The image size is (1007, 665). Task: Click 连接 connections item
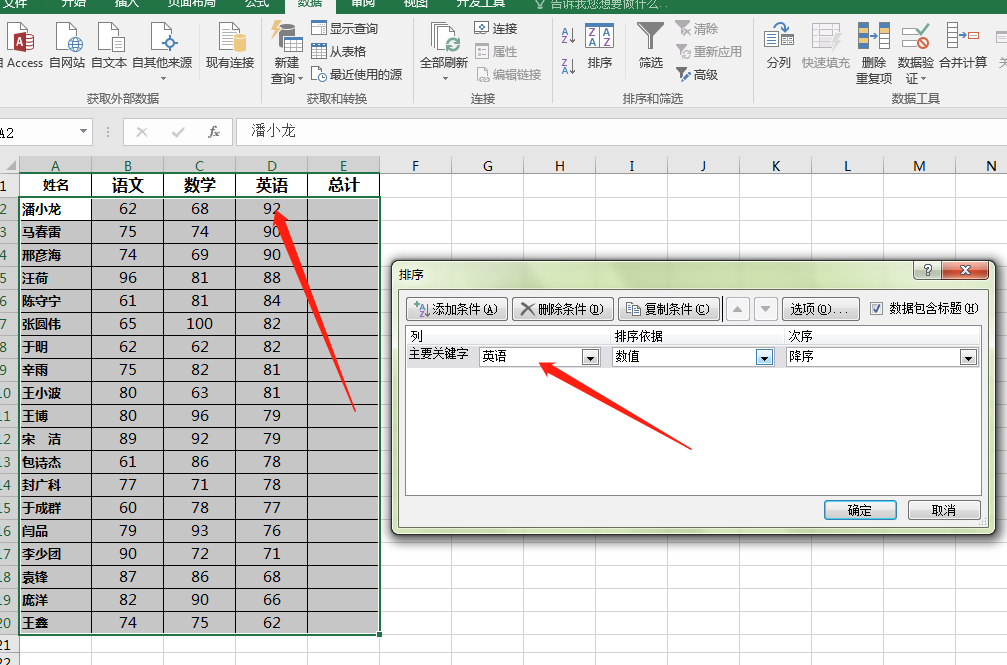point(496,28)
